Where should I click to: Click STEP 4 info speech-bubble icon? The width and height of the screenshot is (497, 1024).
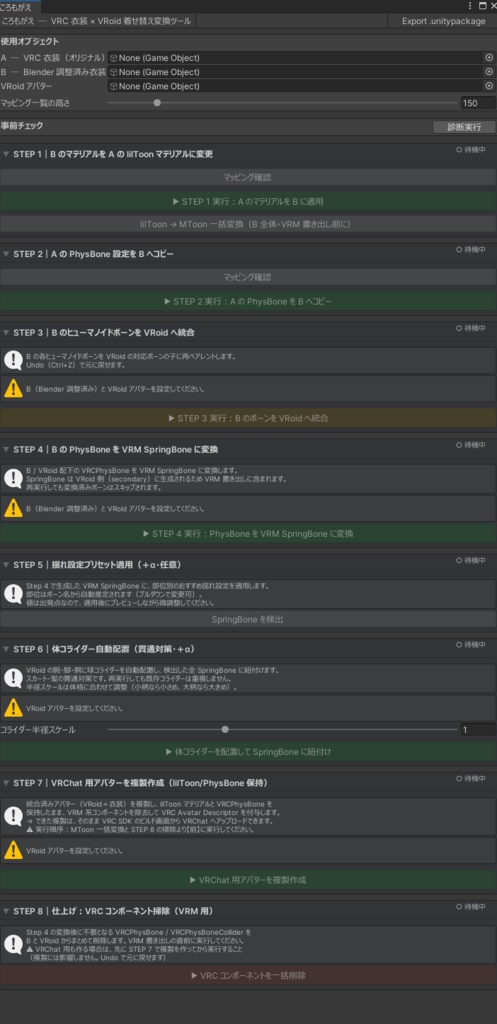(x=13, y=479)
